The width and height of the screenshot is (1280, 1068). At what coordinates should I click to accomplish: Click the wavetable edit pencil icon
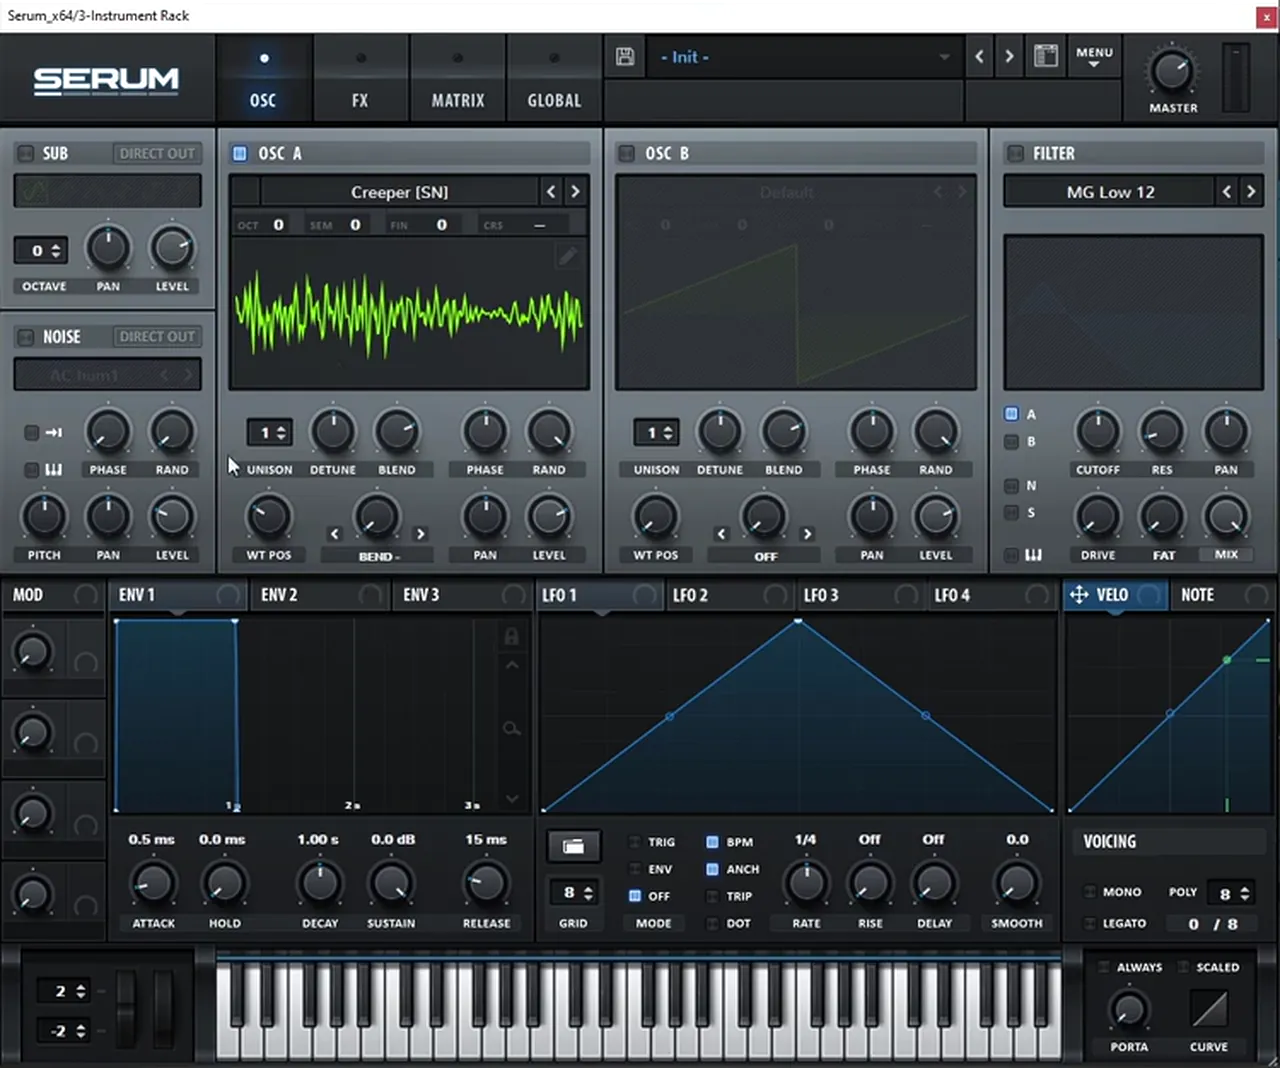click(567, 257)
